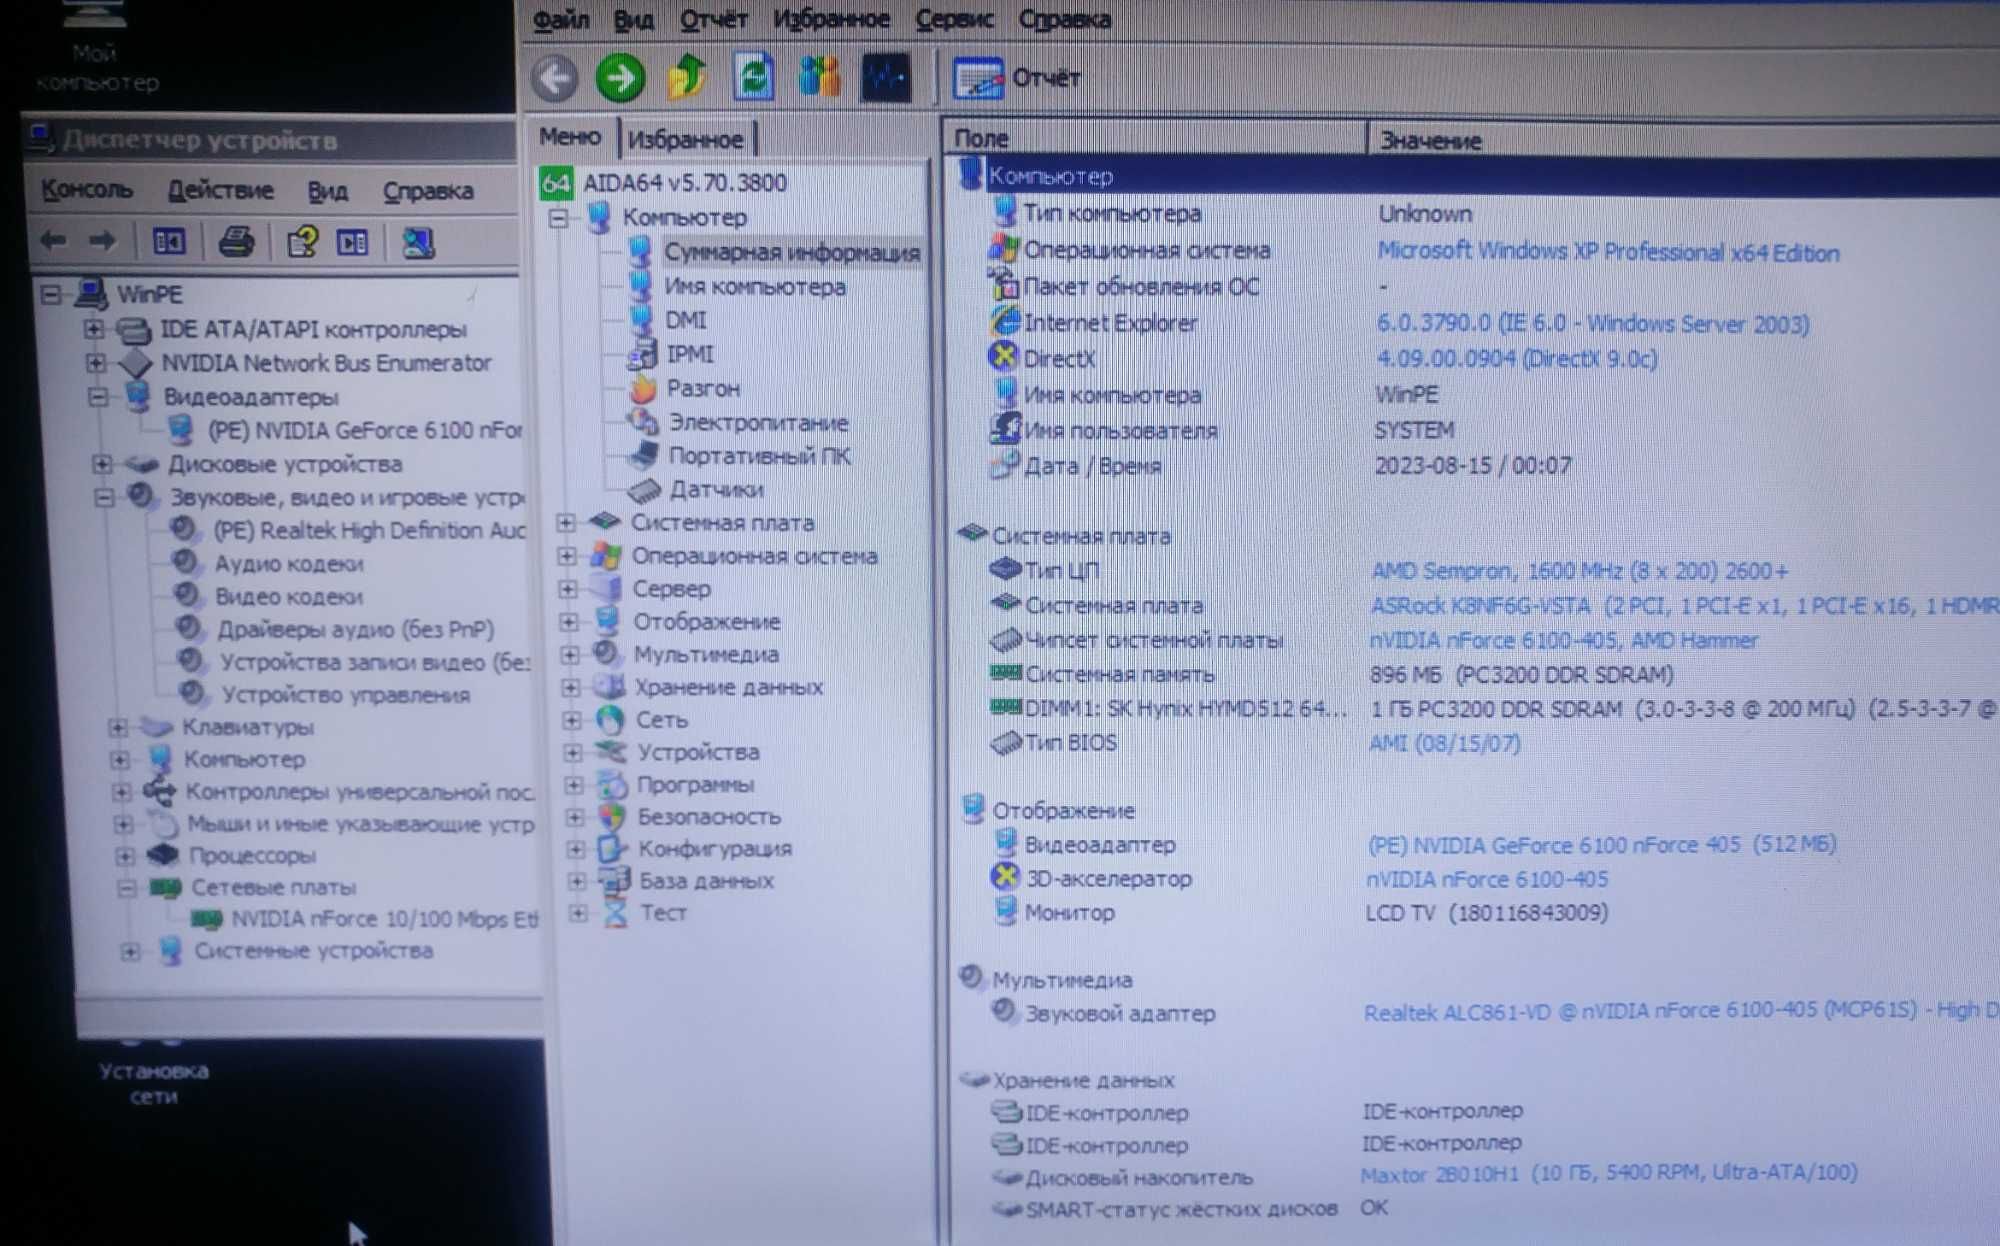
Task: Open the Вид menu in Device Manager
Action: tap(328, 191)
